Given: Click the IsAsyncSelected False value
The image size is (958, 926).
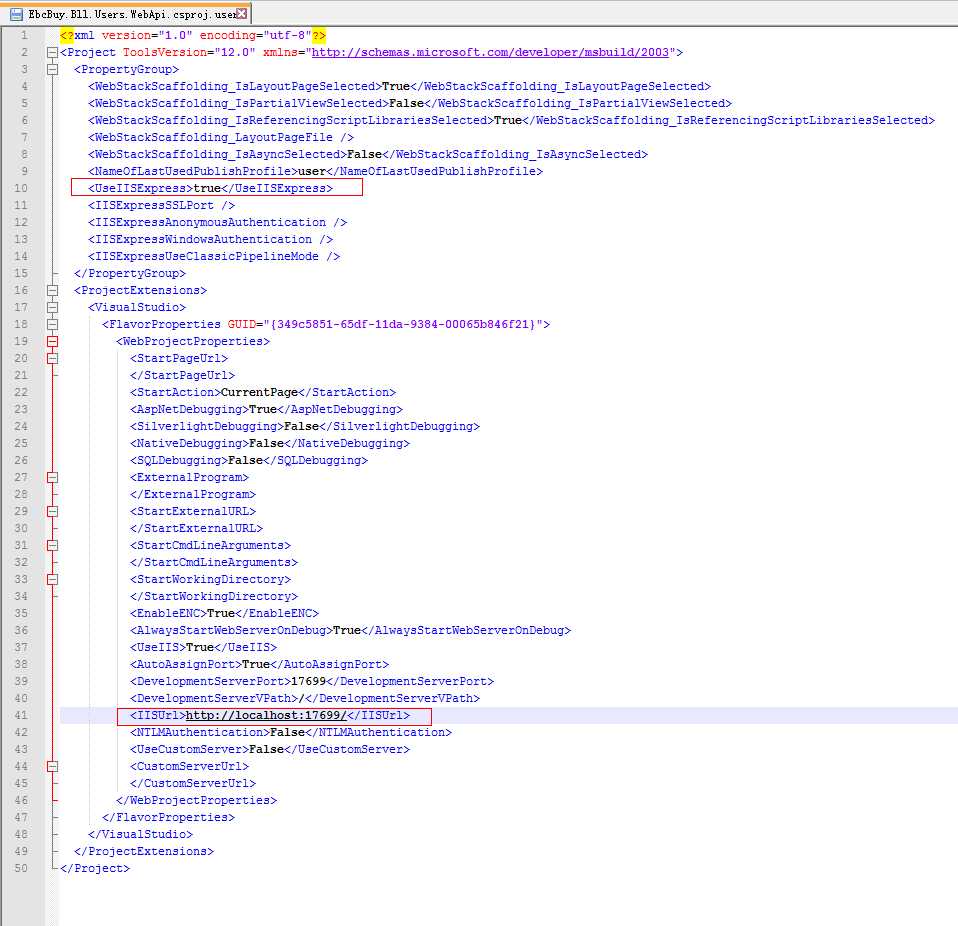Looking at the screenshot, I should pos(364,155).
